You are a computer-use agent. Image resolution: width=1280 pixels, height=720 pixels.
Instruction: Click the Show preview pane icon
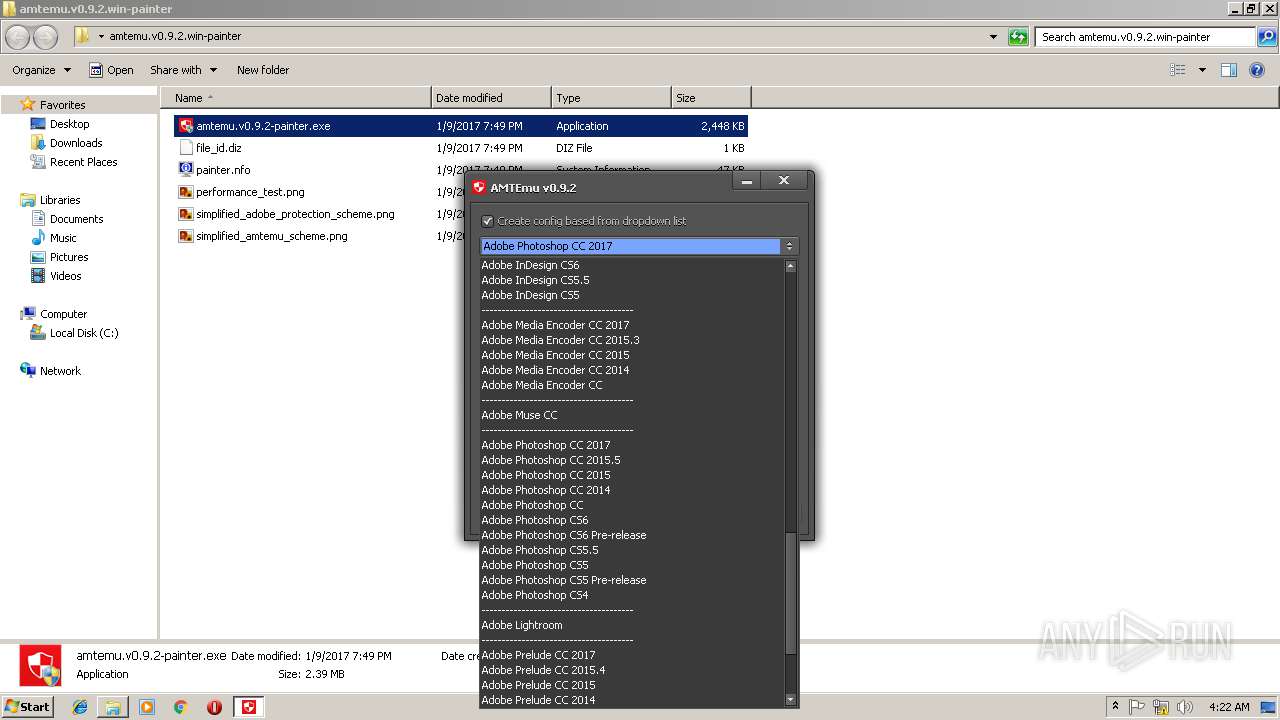pos(1229,70)
